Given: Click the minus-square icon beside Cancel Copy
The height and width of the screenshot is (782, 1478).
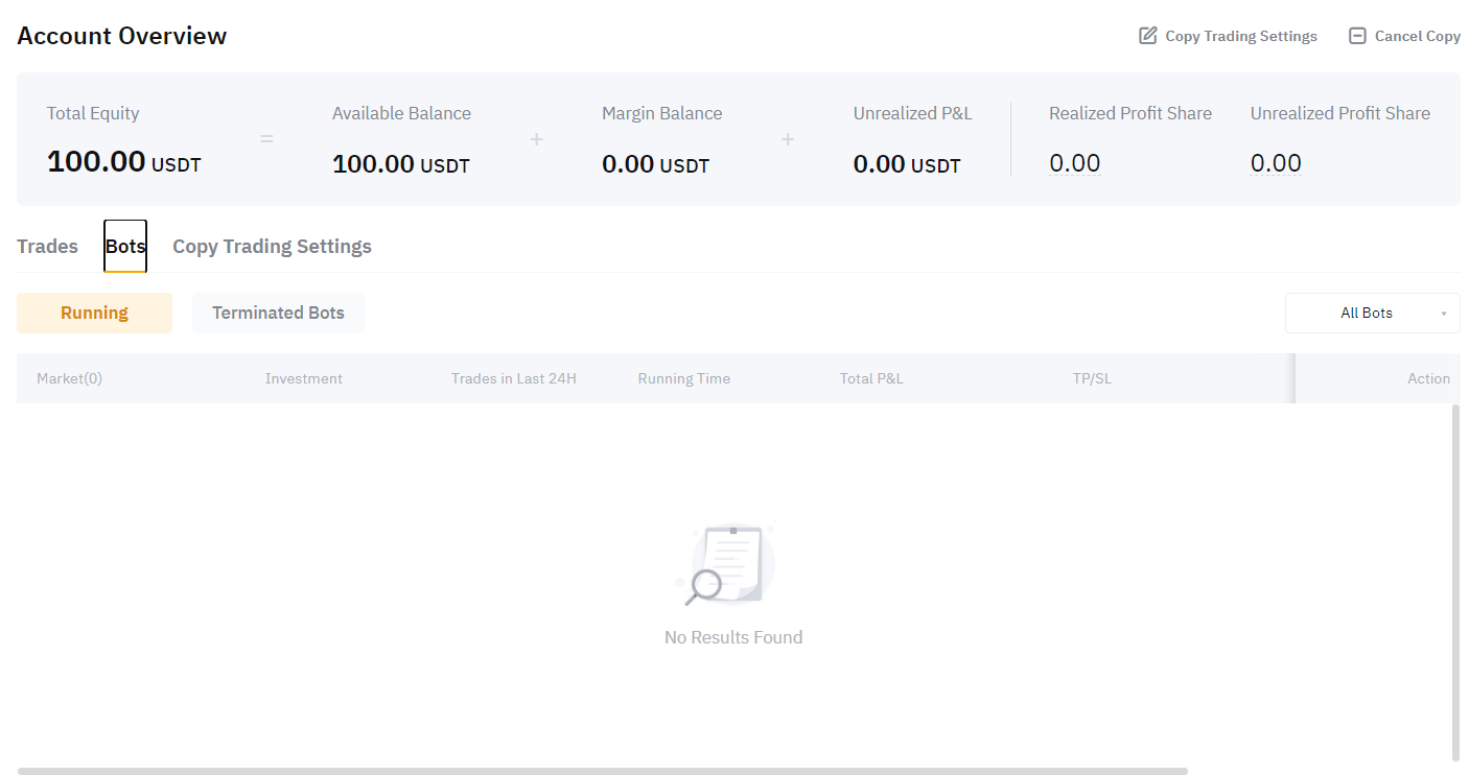Looking at the screenshot, I should 1357,36.
